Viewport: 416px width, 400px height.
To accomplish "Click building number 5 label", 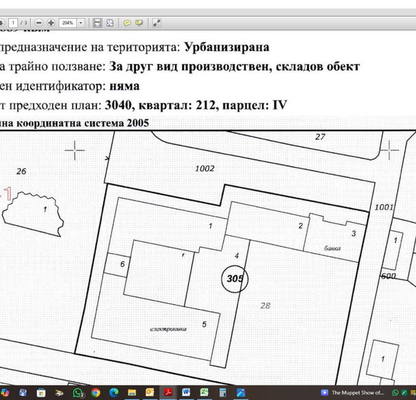I will [x=204, y=324].
